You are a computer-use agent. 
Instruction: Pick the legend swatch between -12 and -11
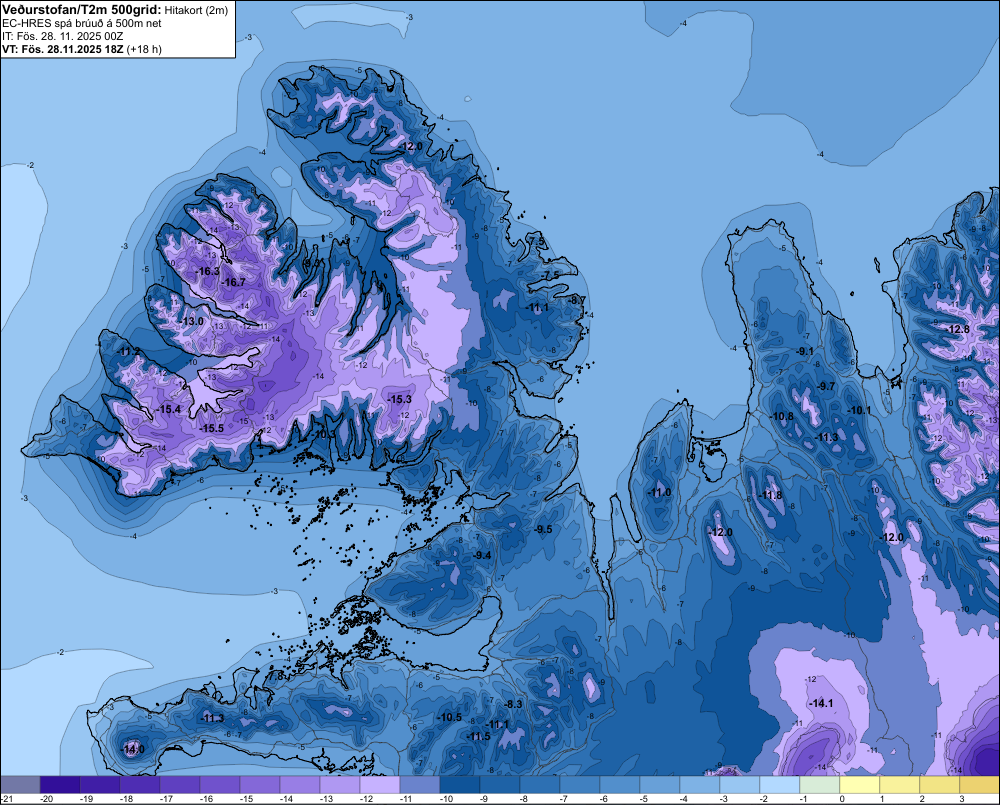pos(380,785)
